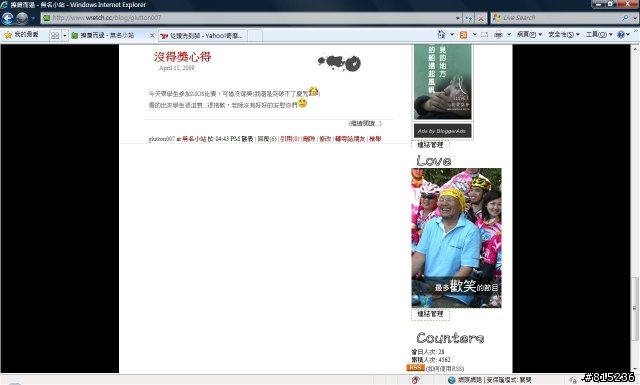The width and height of the screenshot is (640, 385).
Task: Click the Home page icon
Action: coord(441,34)
